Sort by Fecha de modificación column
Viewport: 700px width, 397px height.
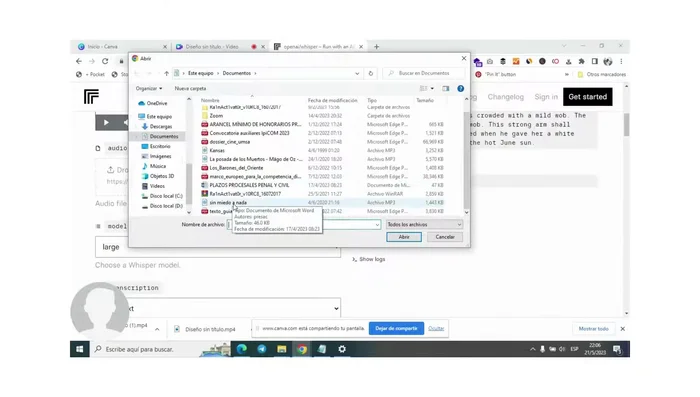pyautogui.click(x=333, y=100)
